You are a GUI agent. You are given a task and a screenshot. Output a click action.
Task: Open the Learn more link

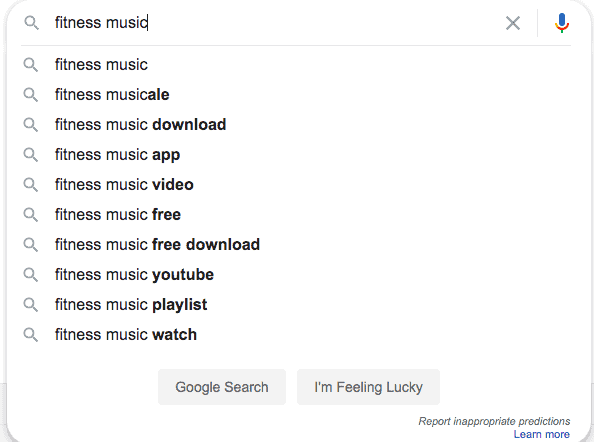point(541,434)
